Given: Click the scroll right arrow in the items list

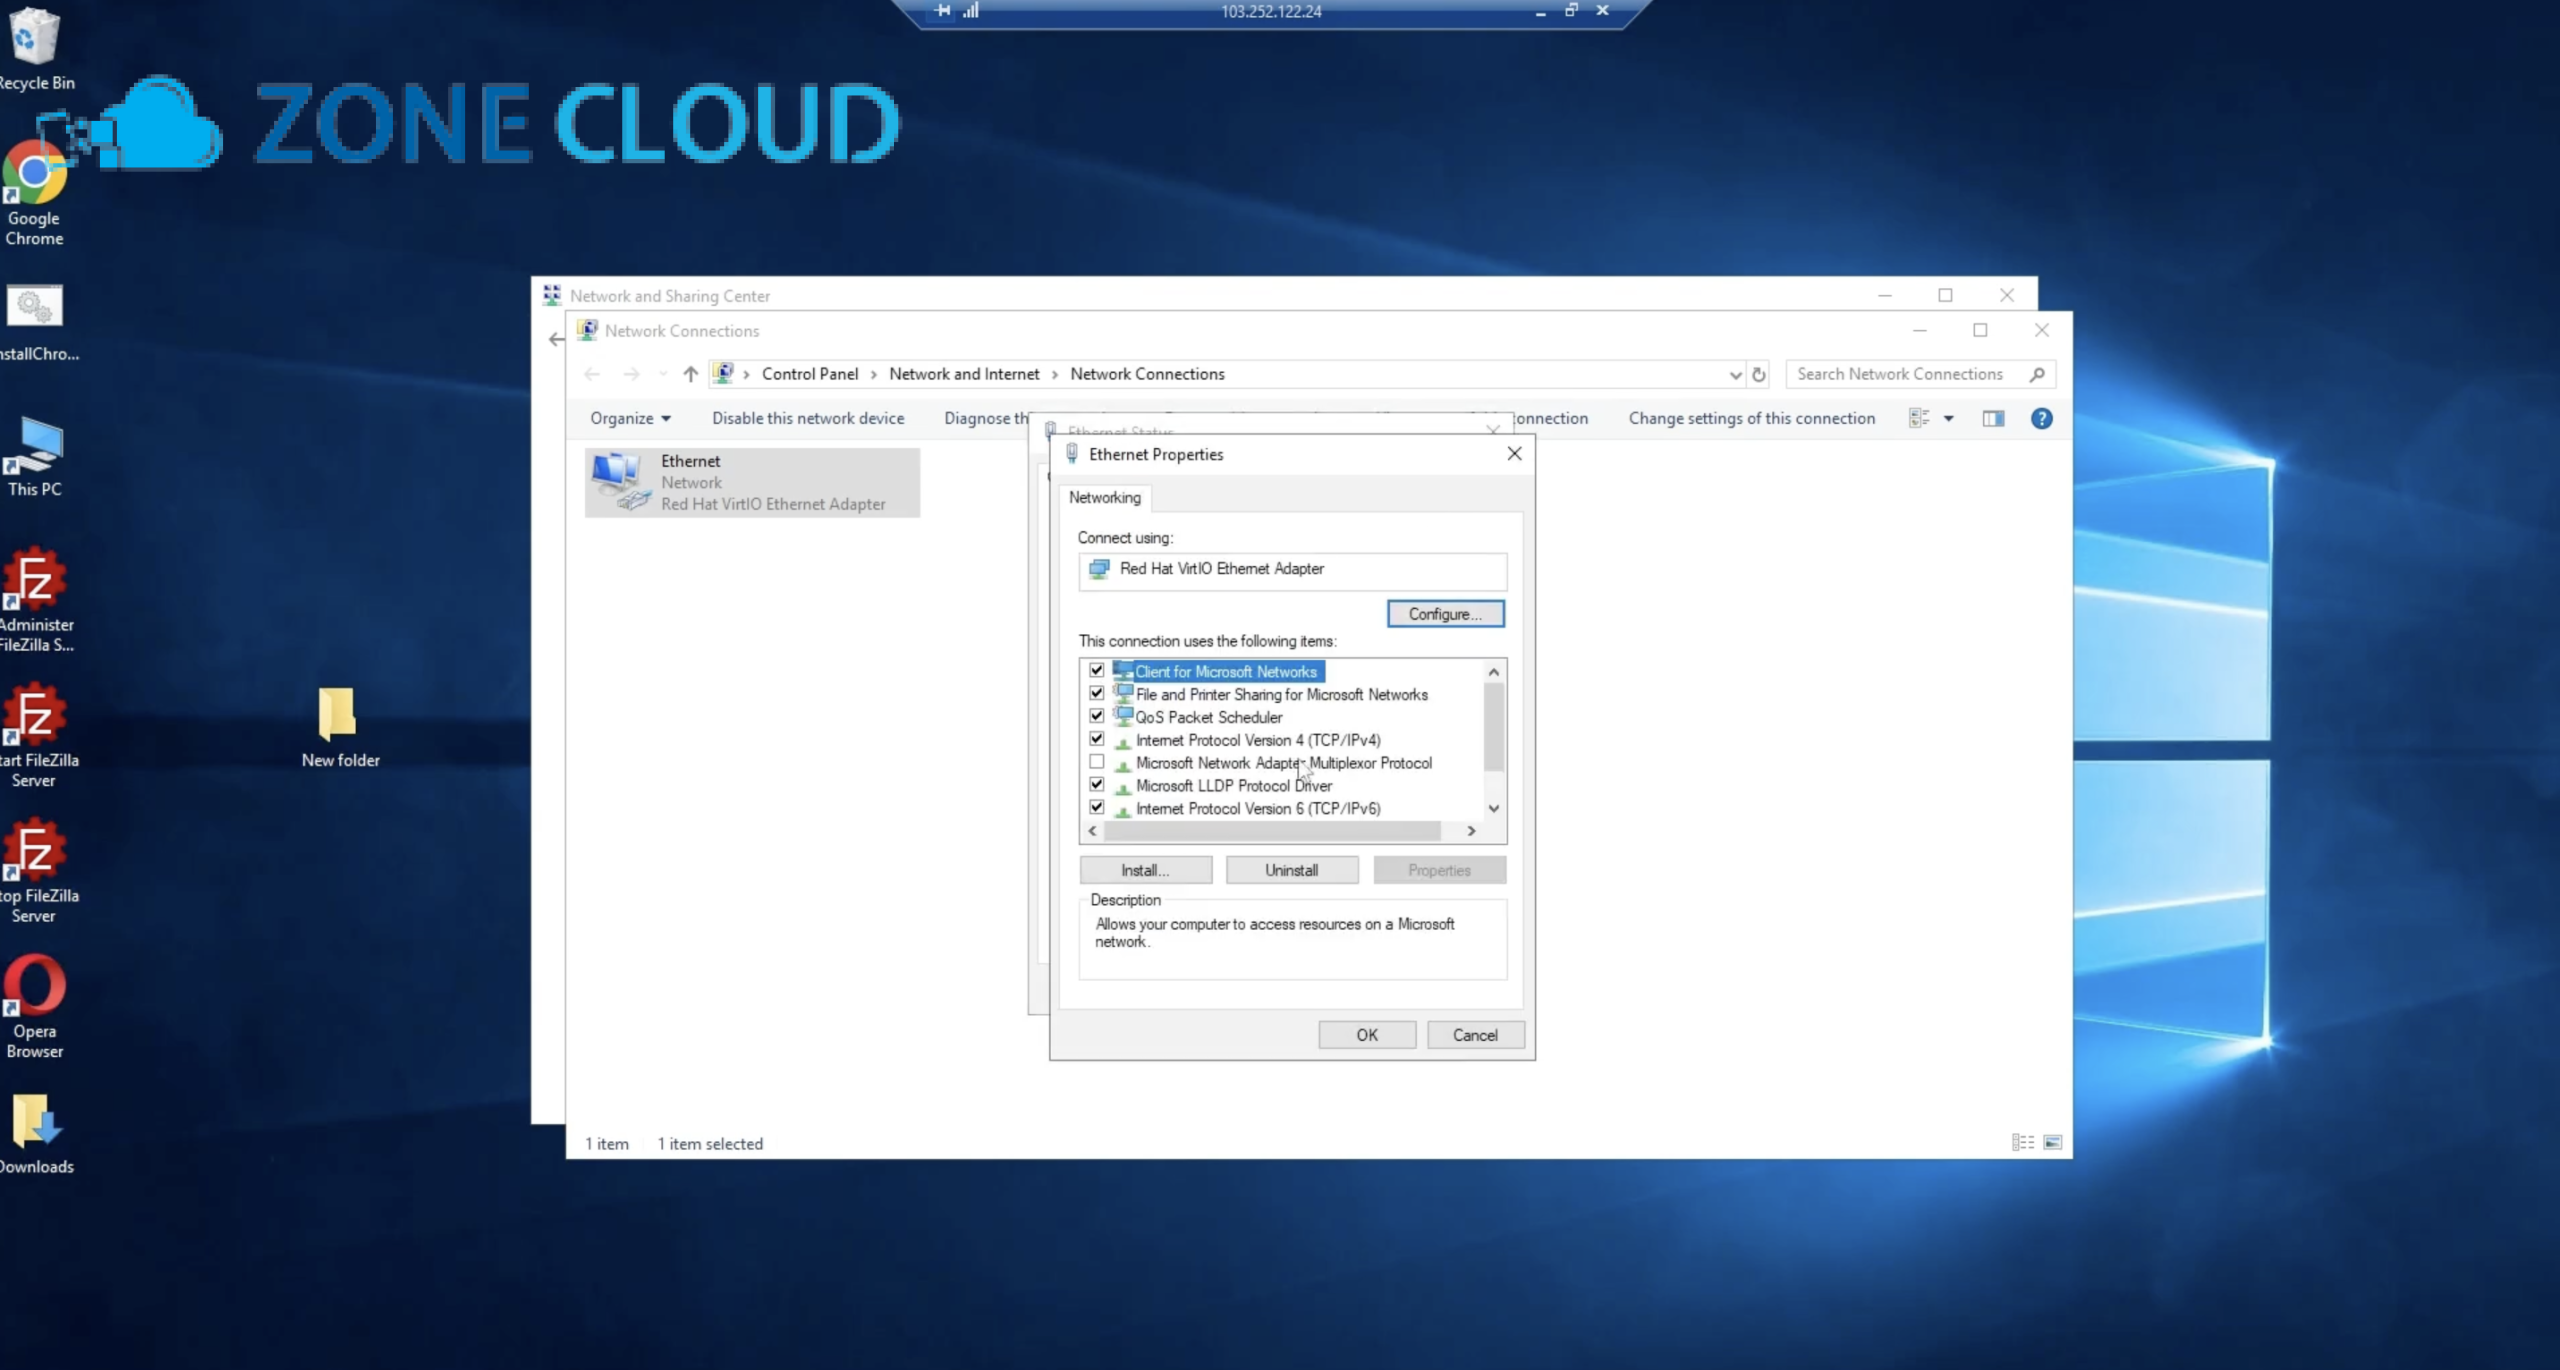Looking at the screenshot, I should 1471,831.
